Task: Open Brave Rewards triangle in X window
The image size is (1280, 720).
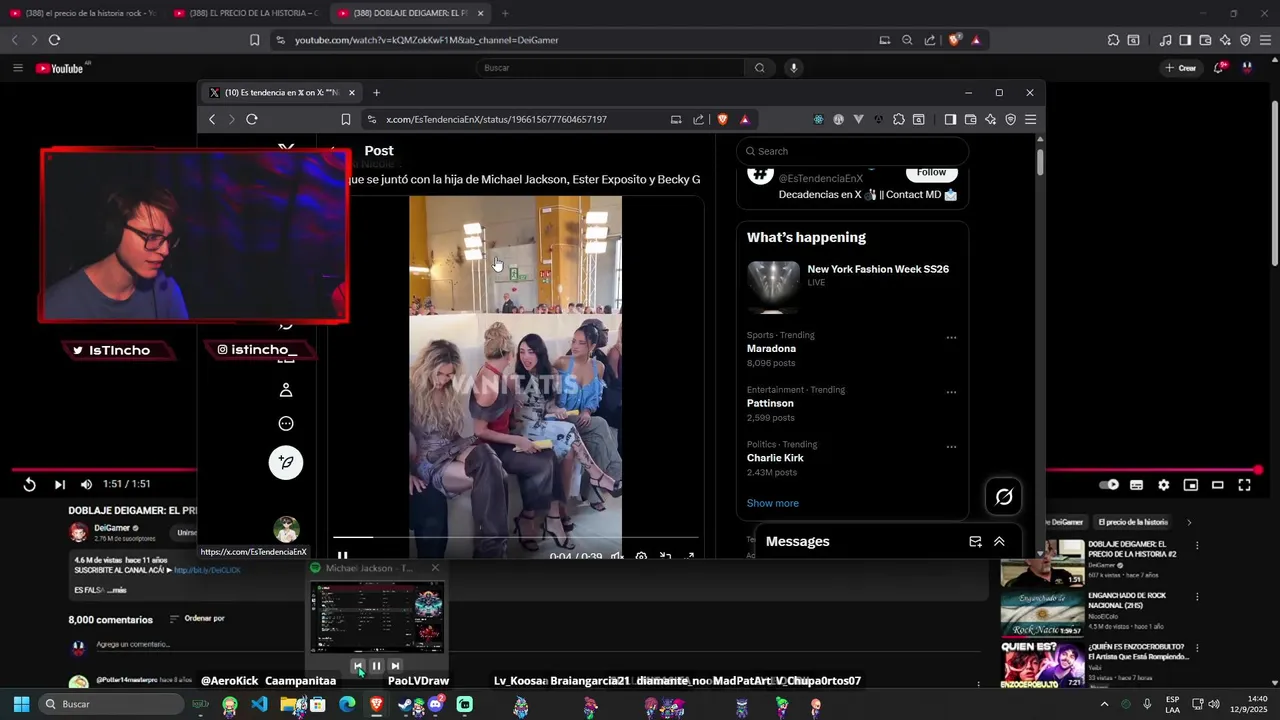Action: pos(745,119)
